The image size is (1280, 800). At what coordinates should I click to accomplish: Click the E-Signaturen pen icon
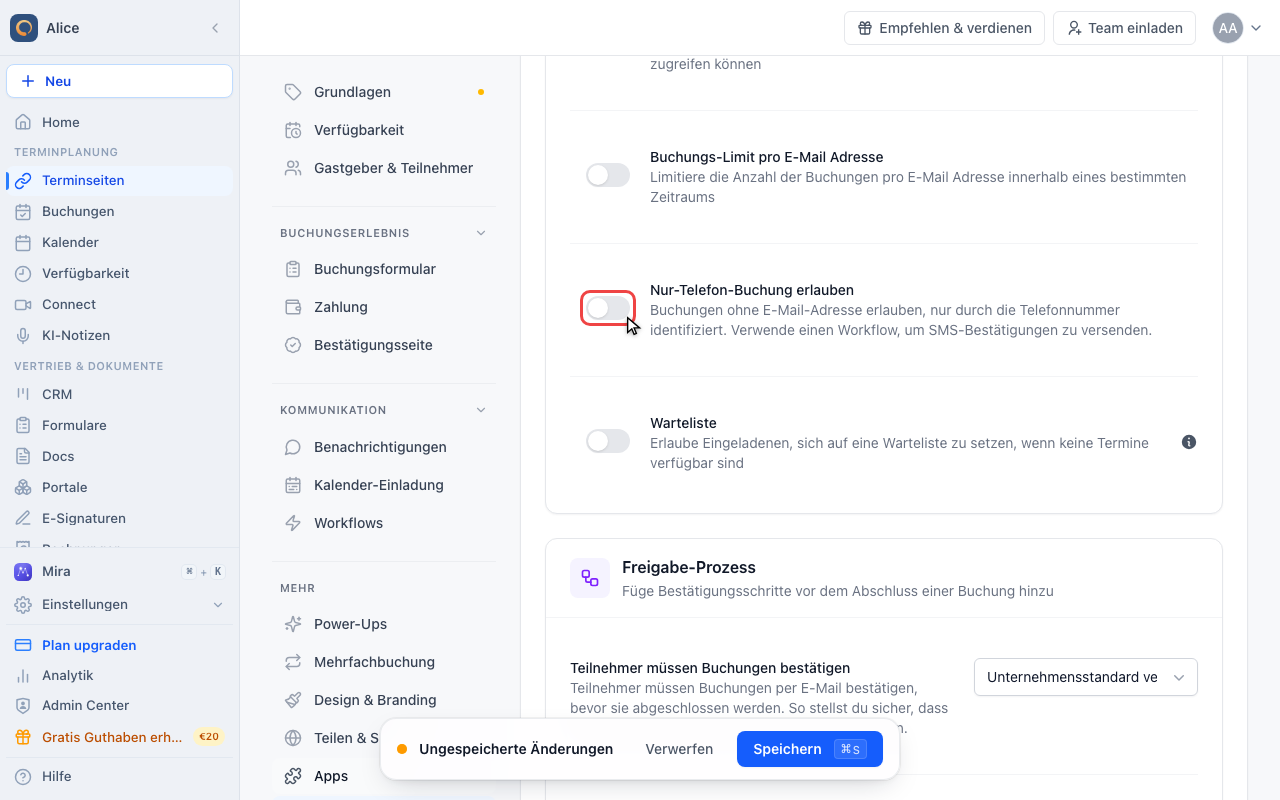(x=23, y=518)
